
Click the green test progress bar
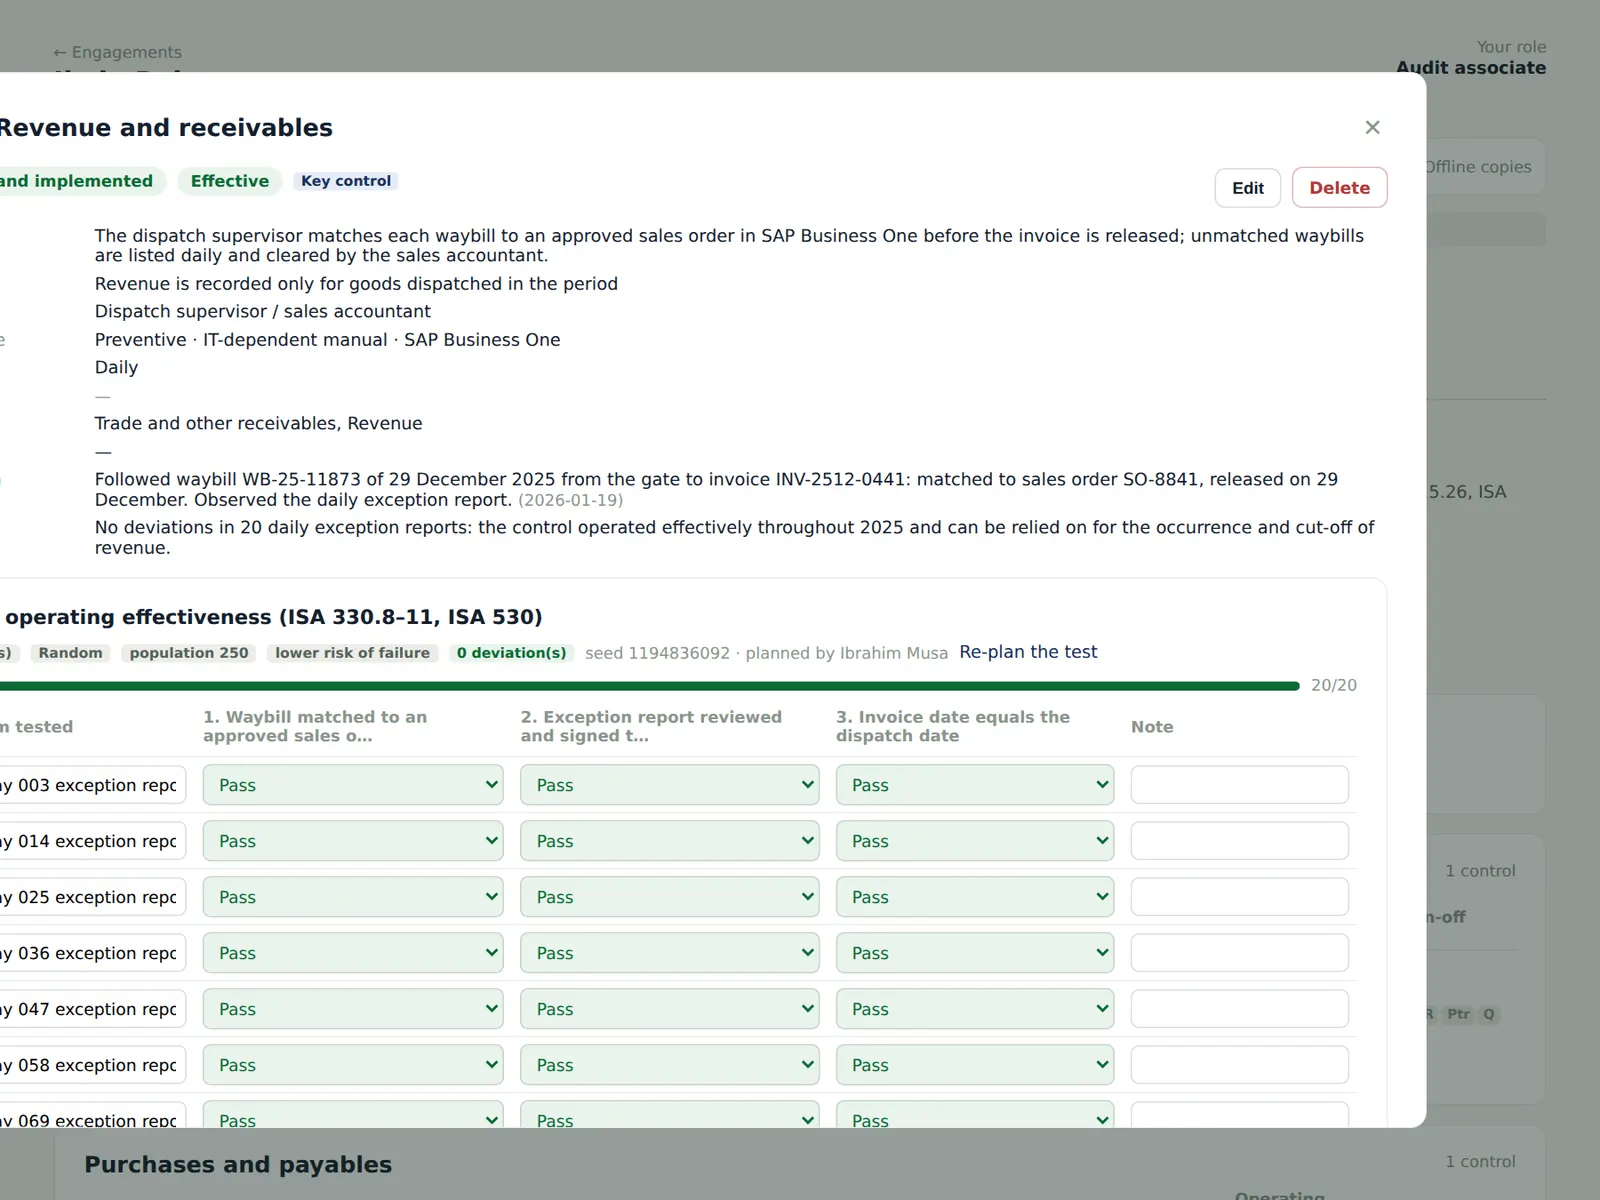click(650, 686)
